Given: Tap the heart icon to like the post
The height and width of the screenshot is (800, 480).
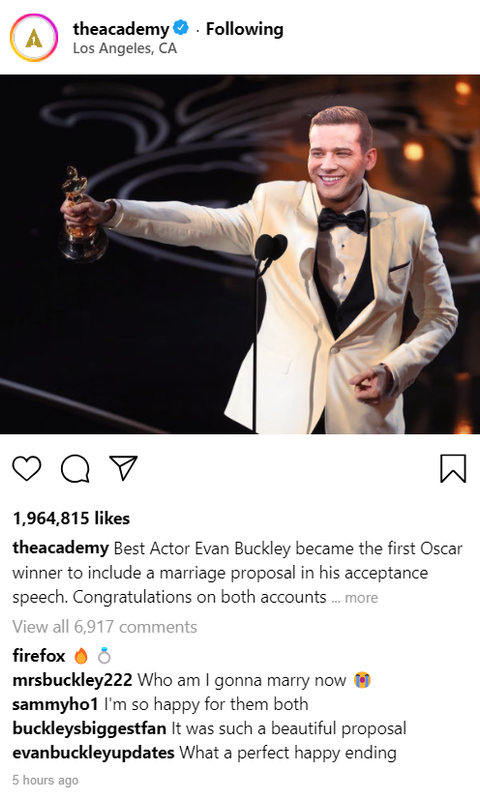Looking at the screenshot, I should tap(27, 468).
